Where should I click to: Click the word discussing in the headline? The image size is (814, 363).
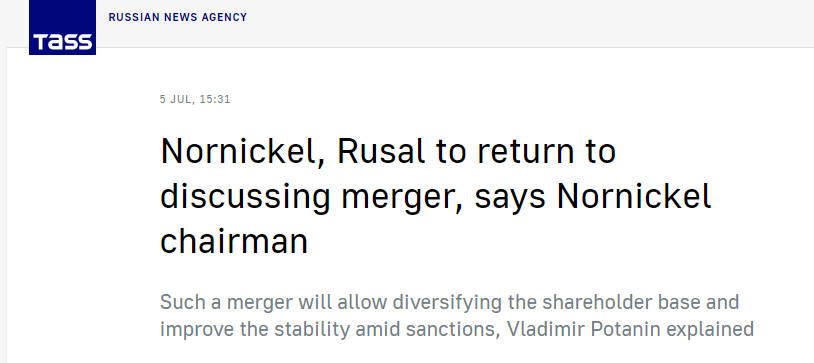pos(245,198)
